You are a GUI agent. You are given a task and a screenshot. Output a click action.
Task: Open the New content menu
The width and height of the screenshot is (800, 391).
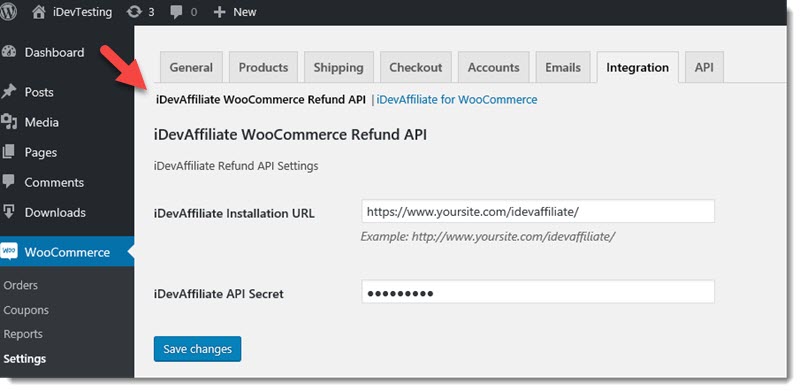pos(244,12)
